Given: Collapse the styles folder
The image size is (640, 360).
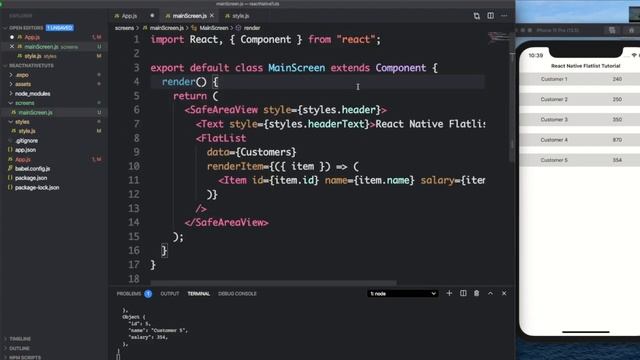Looking at the screenshot, I should (x=22, y=122).
